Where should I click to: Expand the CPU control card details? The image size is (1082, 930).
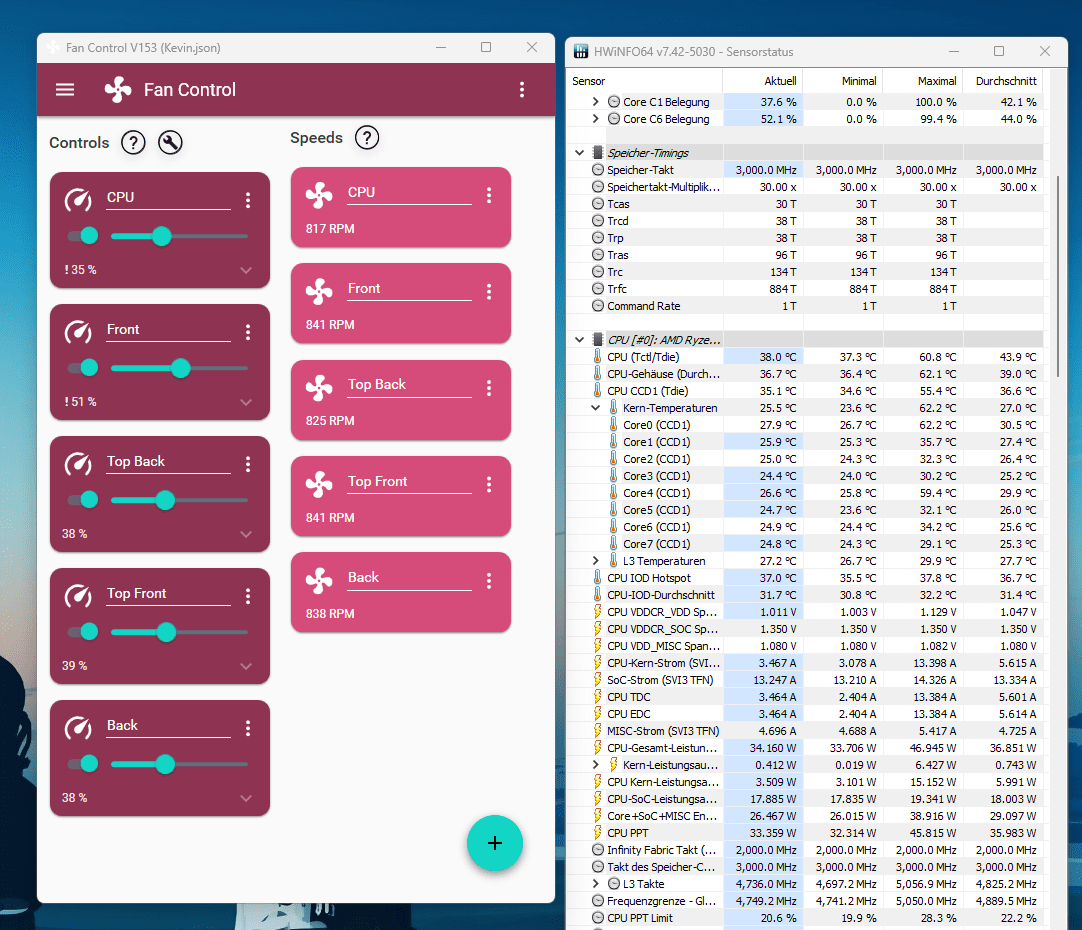(246, 270)
